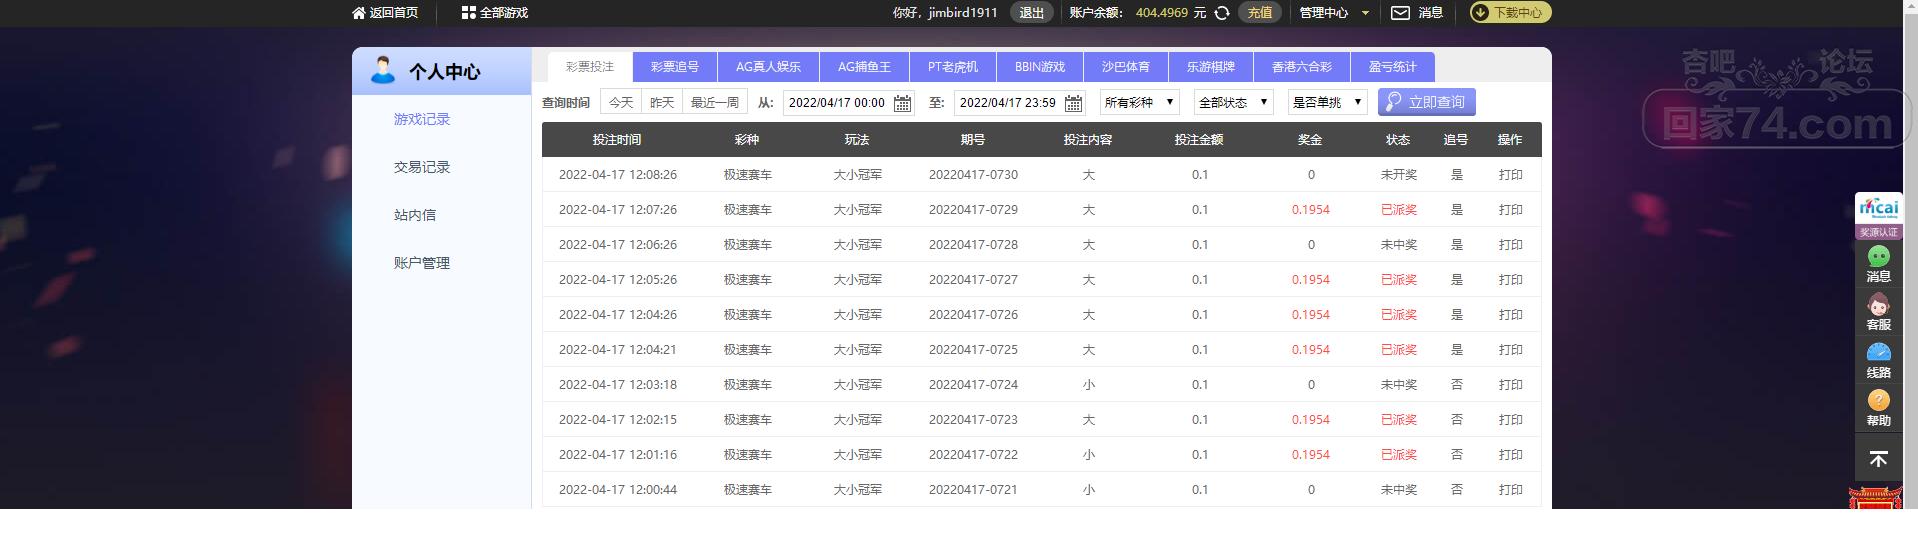1918x548 pixels.
Task: Expand the 管理中心 dropdown menu
Action: [1334, 13]
